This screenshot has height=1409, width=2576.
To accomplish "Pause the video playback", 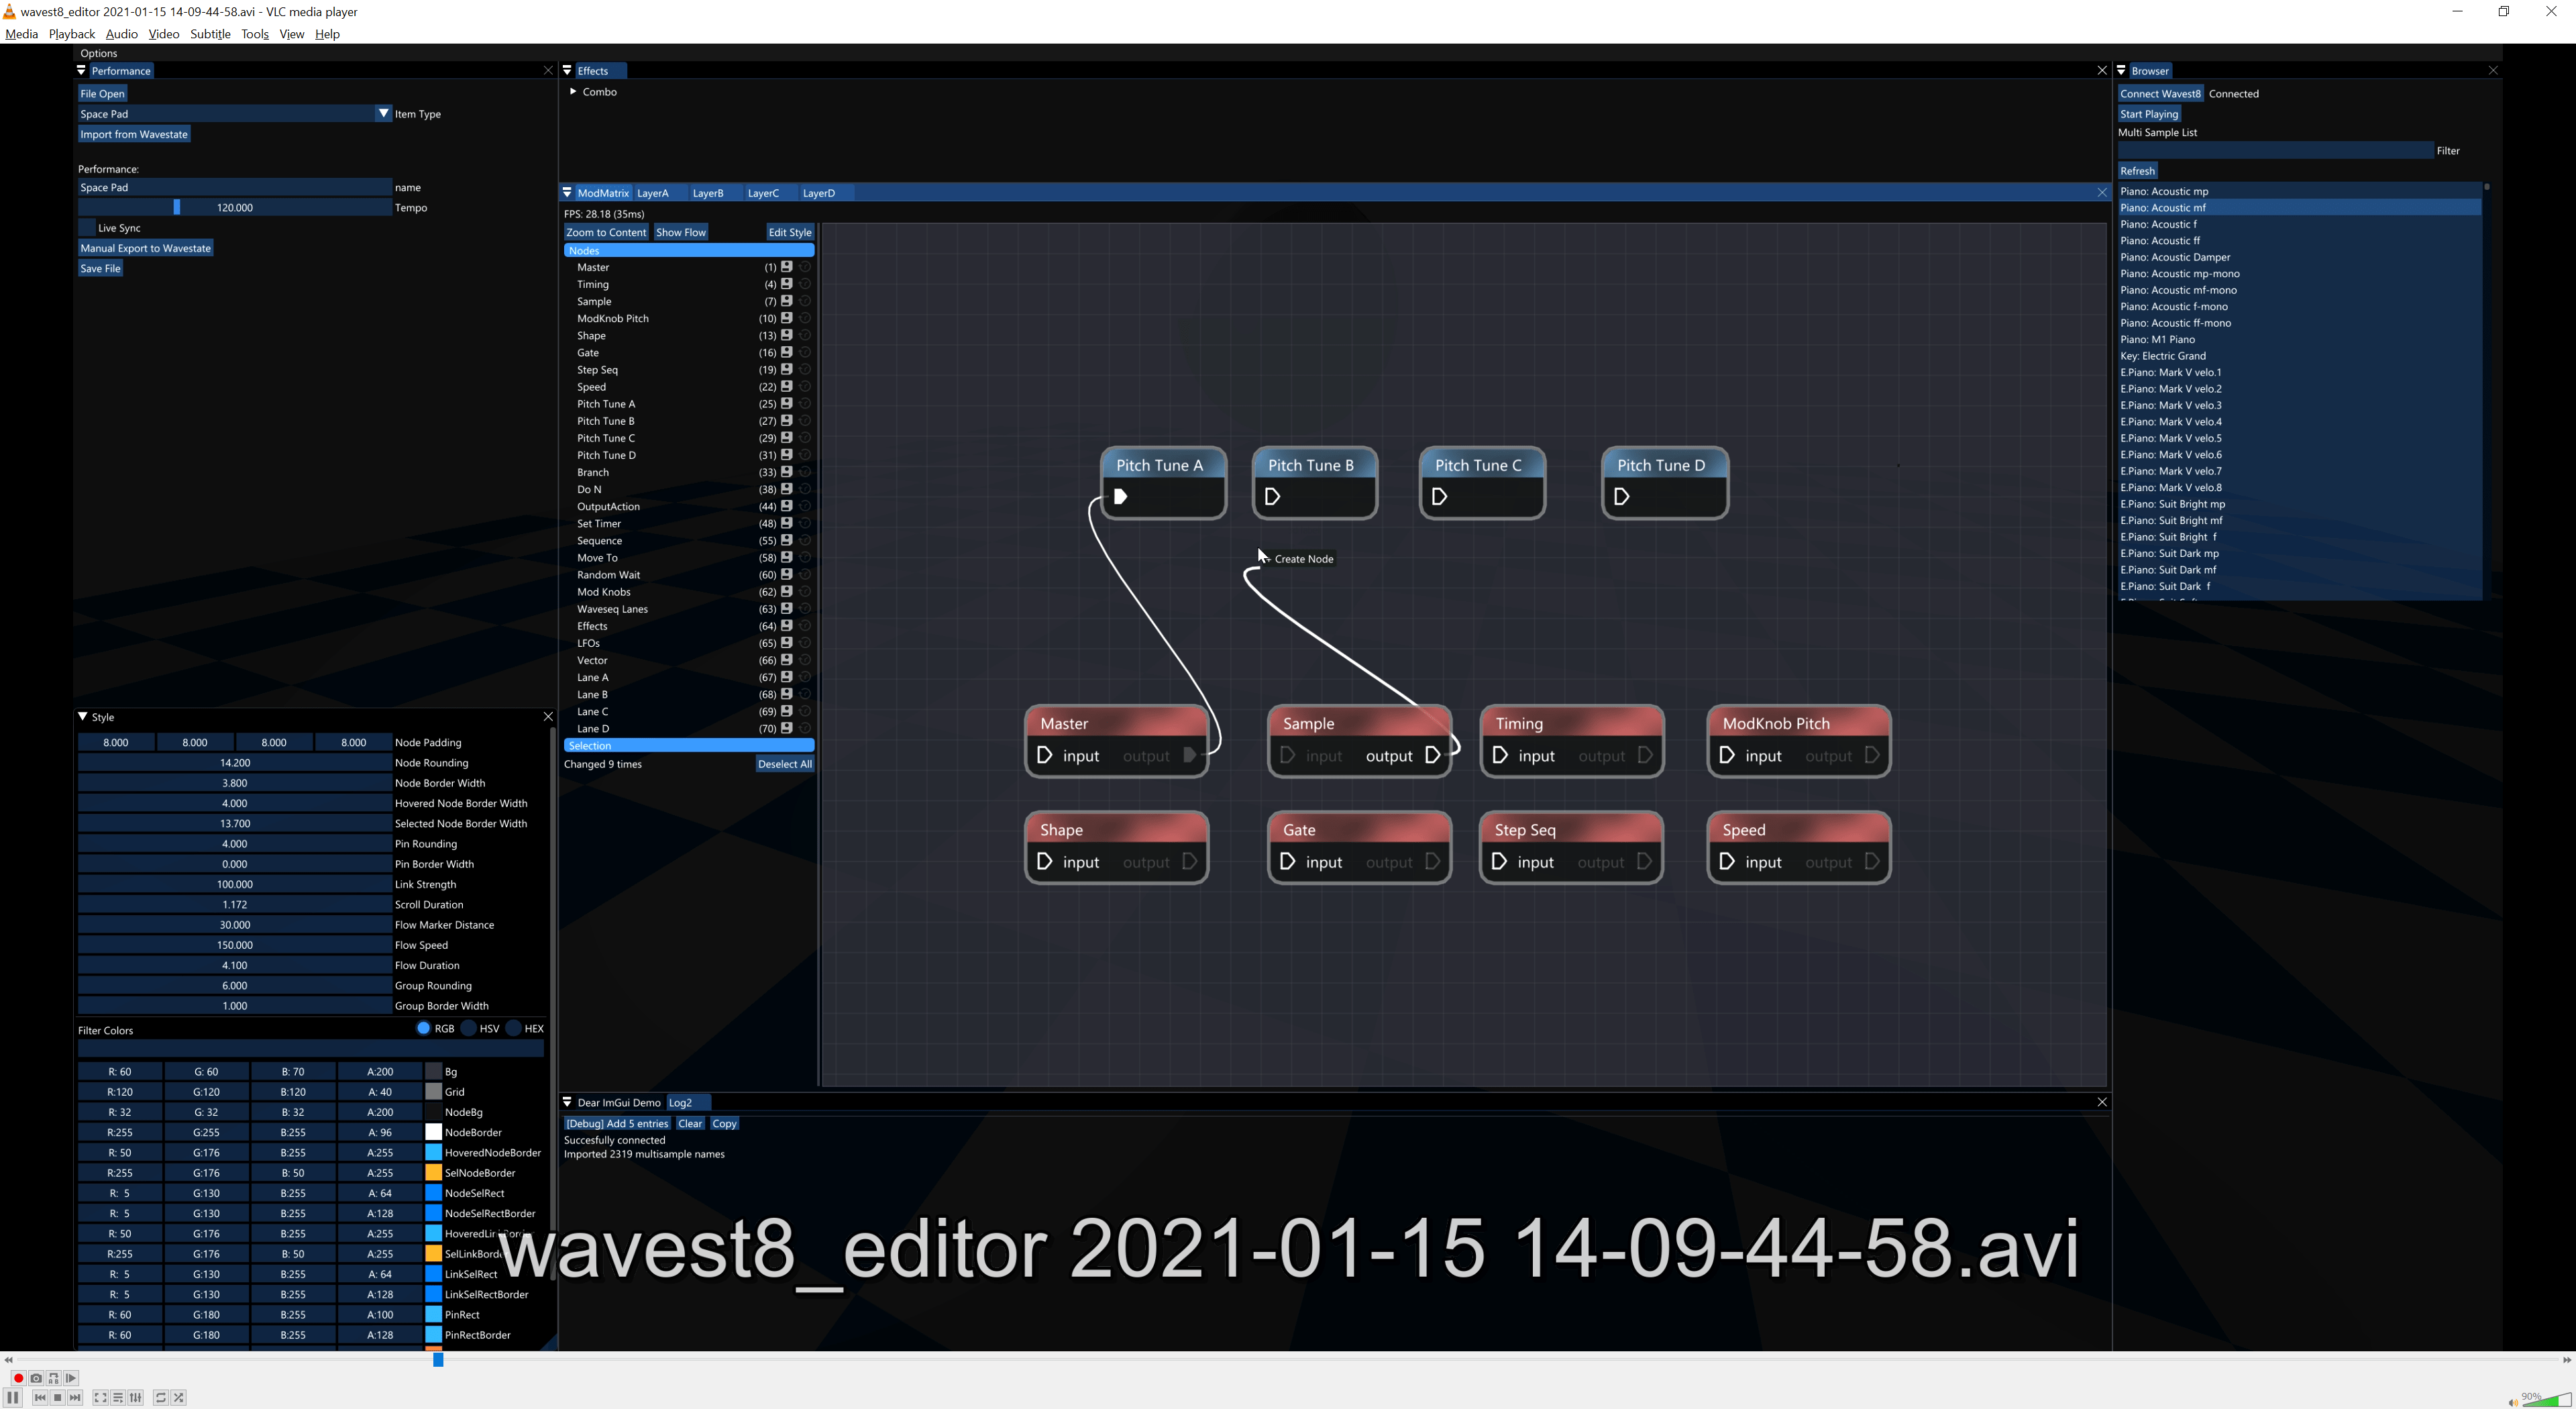I will [13, 1398].
